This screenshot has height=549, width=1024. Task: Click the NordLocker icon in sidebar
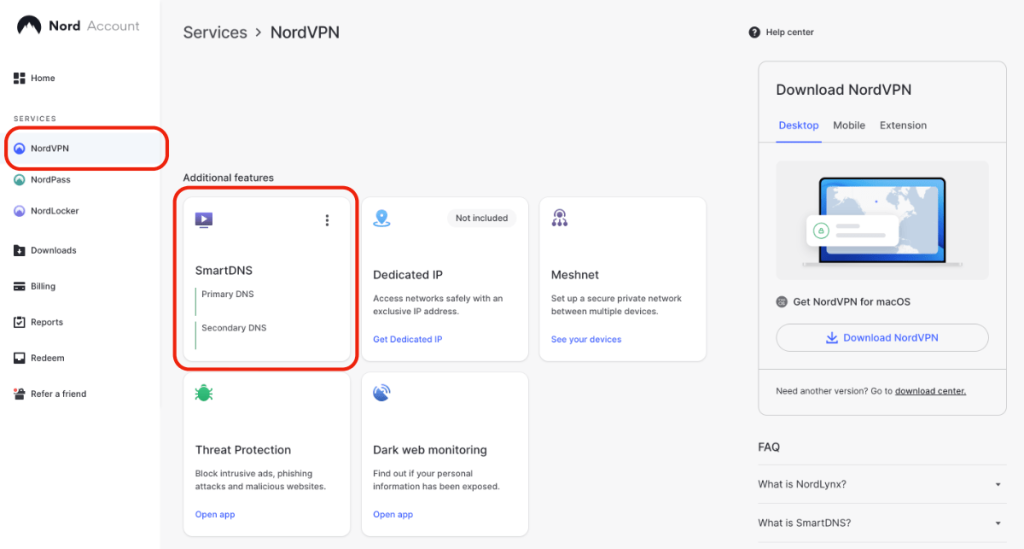point(20,212)
